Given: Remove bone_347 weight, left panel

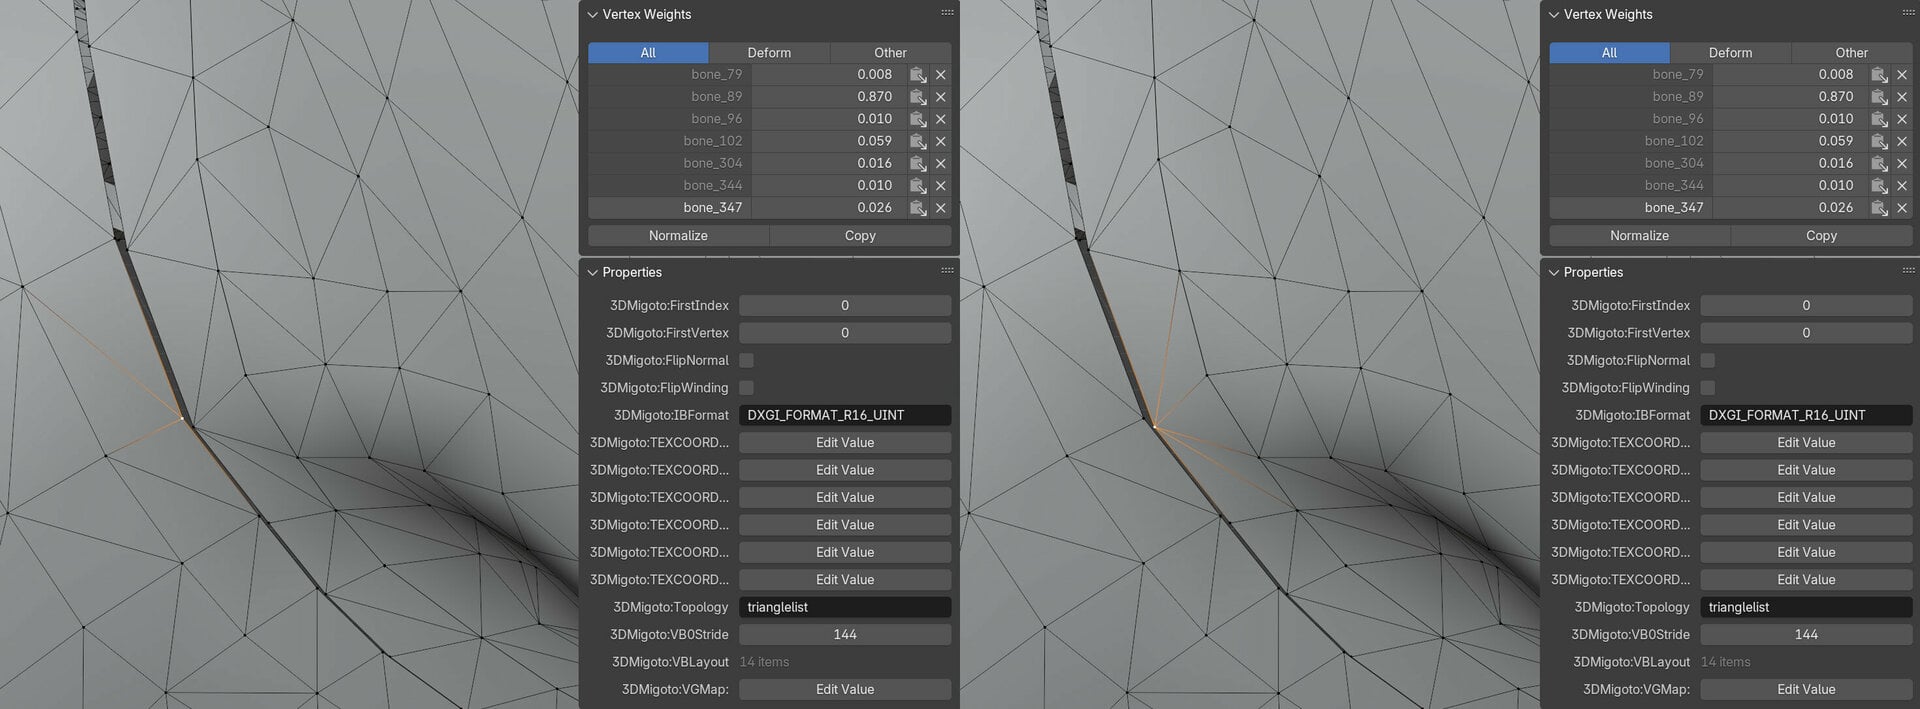Looking at the screenshot, I should [940, 208].
